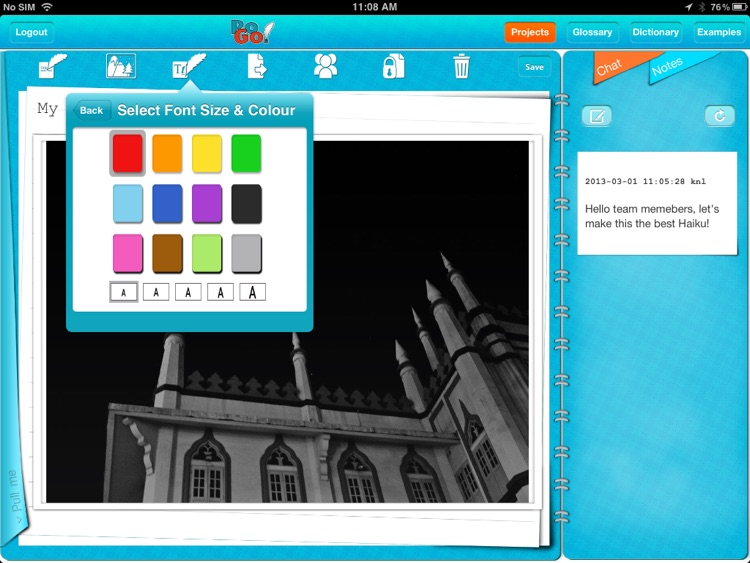Image resolution: width=750 pixels, height=563 pixels.
Task: Save the project
Action: 534,68
